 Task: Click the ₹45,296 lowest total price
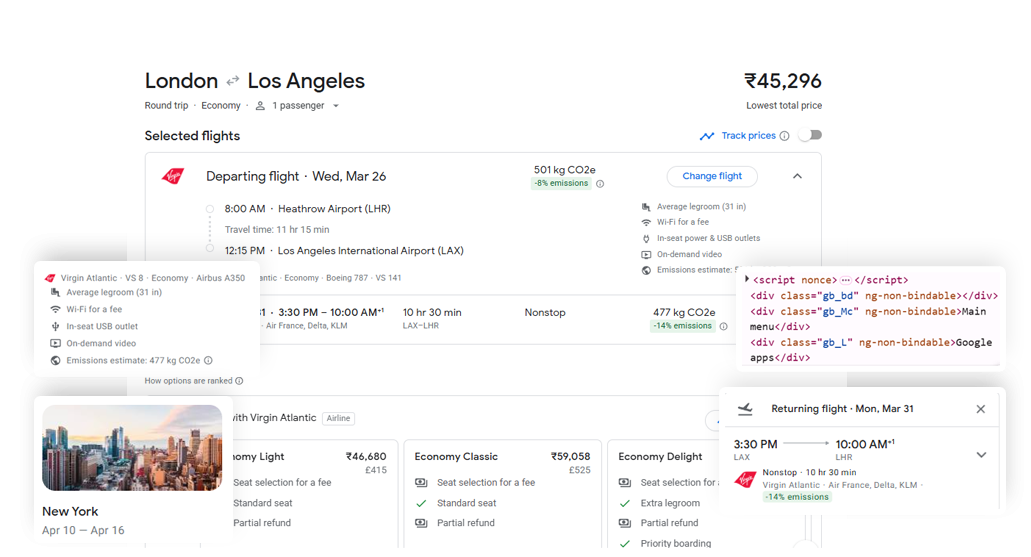tap(782, 81)
